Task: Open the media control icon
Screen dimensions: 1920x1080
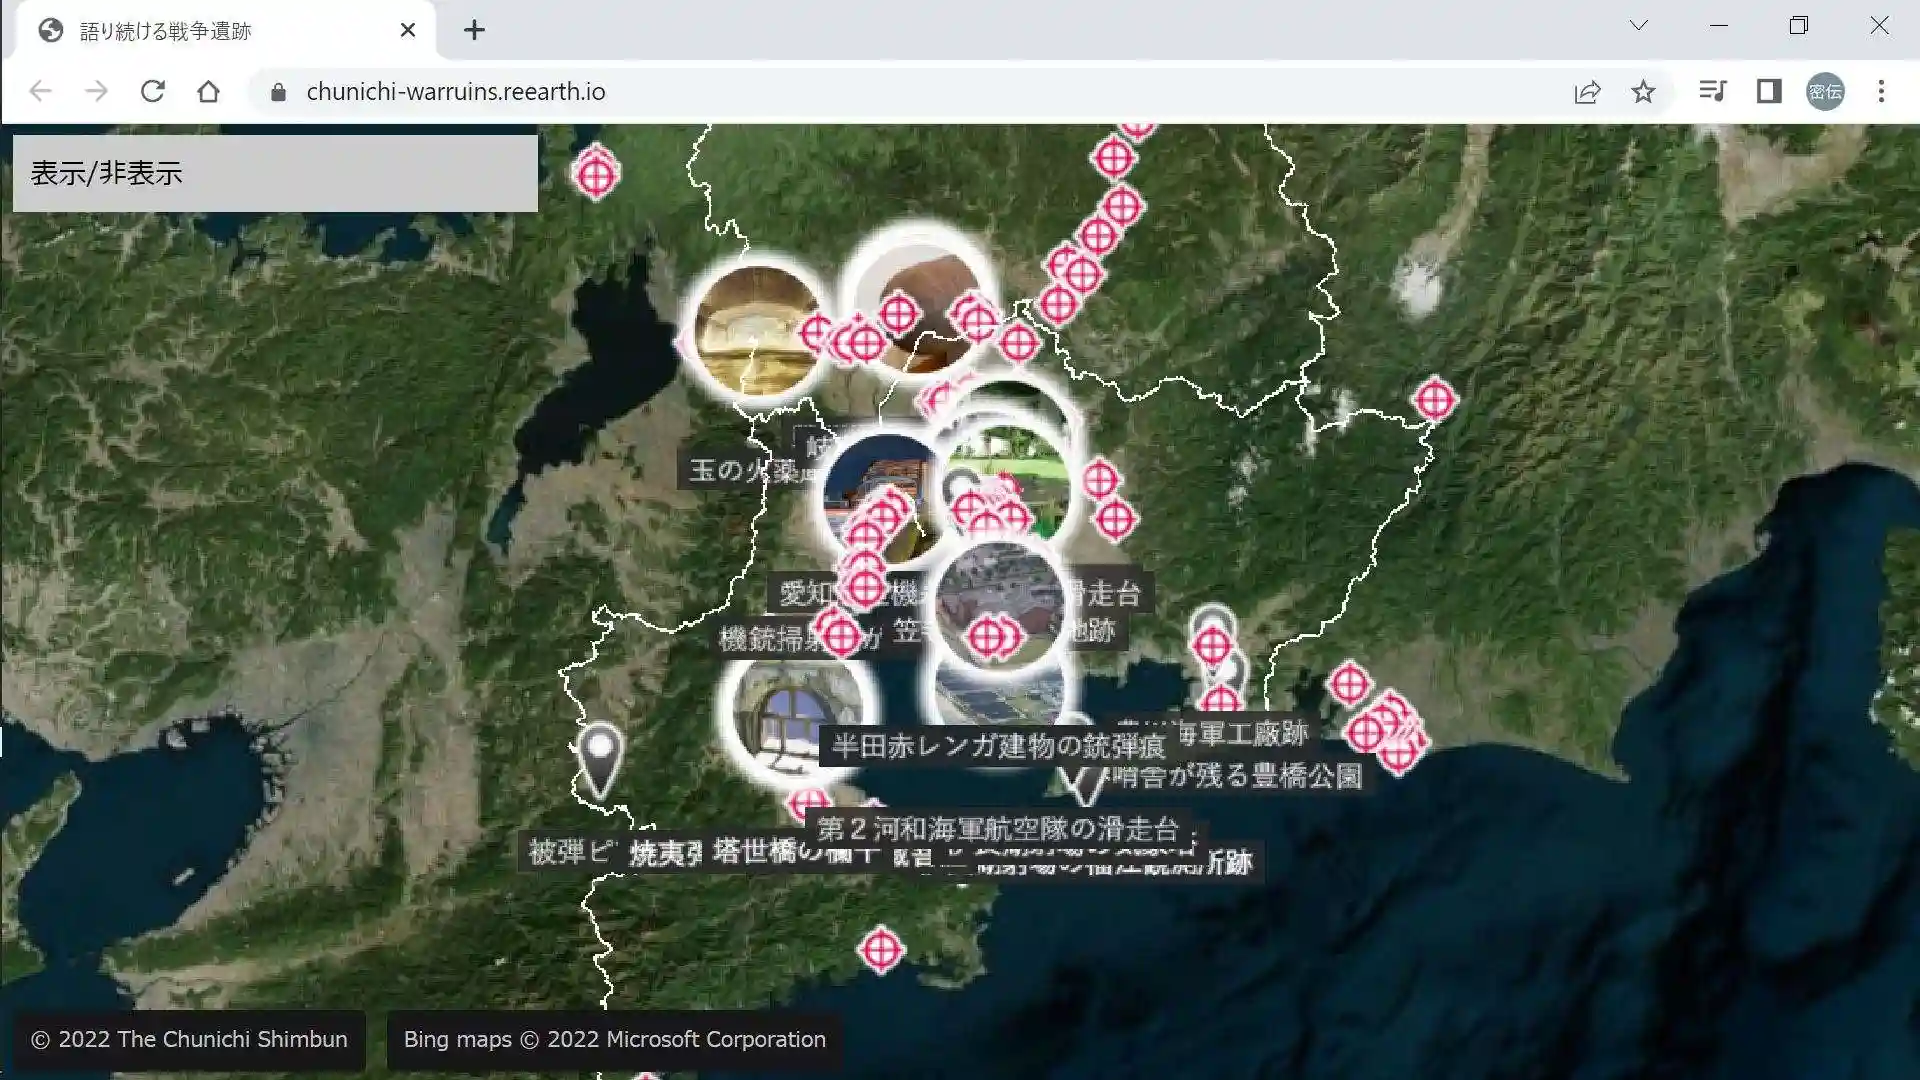Action: 1712,91
